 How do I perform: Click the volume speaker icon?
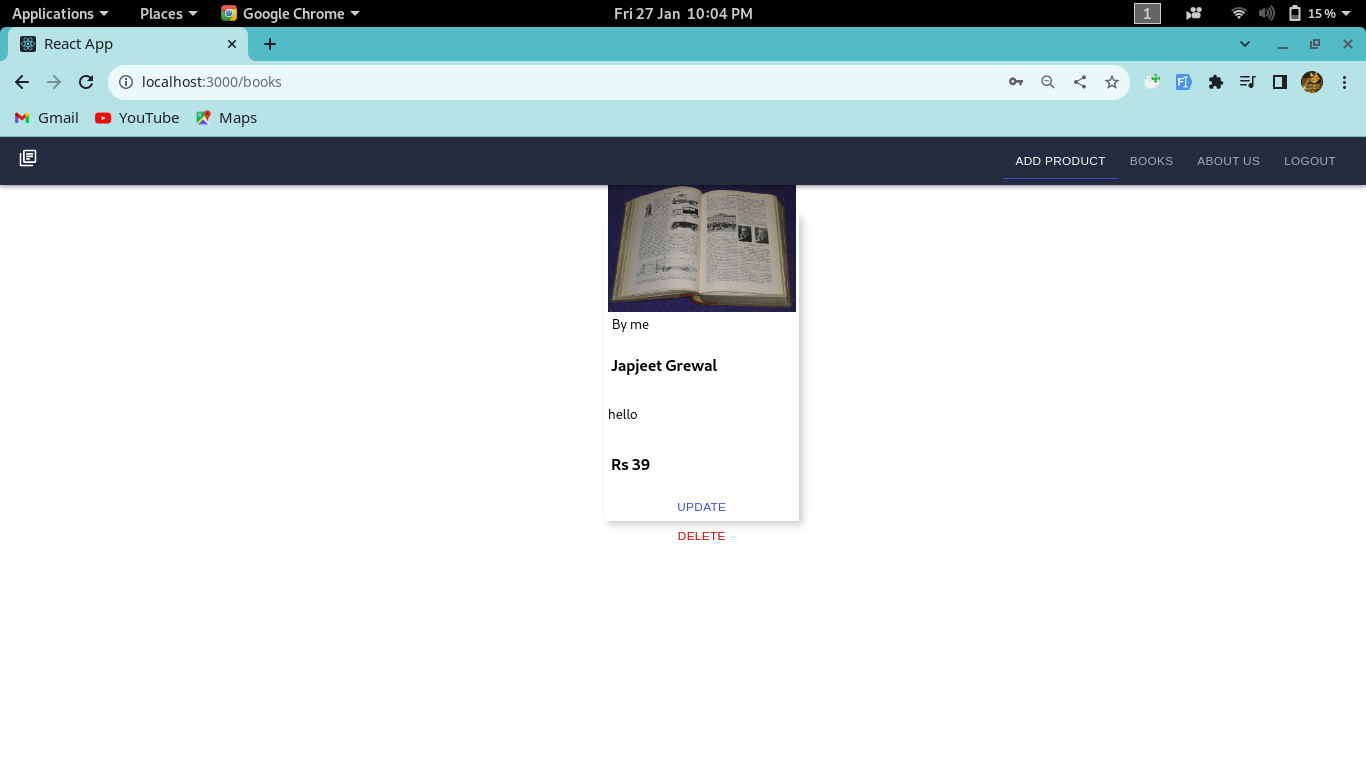pyautogui.click(x=1266, y=13)
